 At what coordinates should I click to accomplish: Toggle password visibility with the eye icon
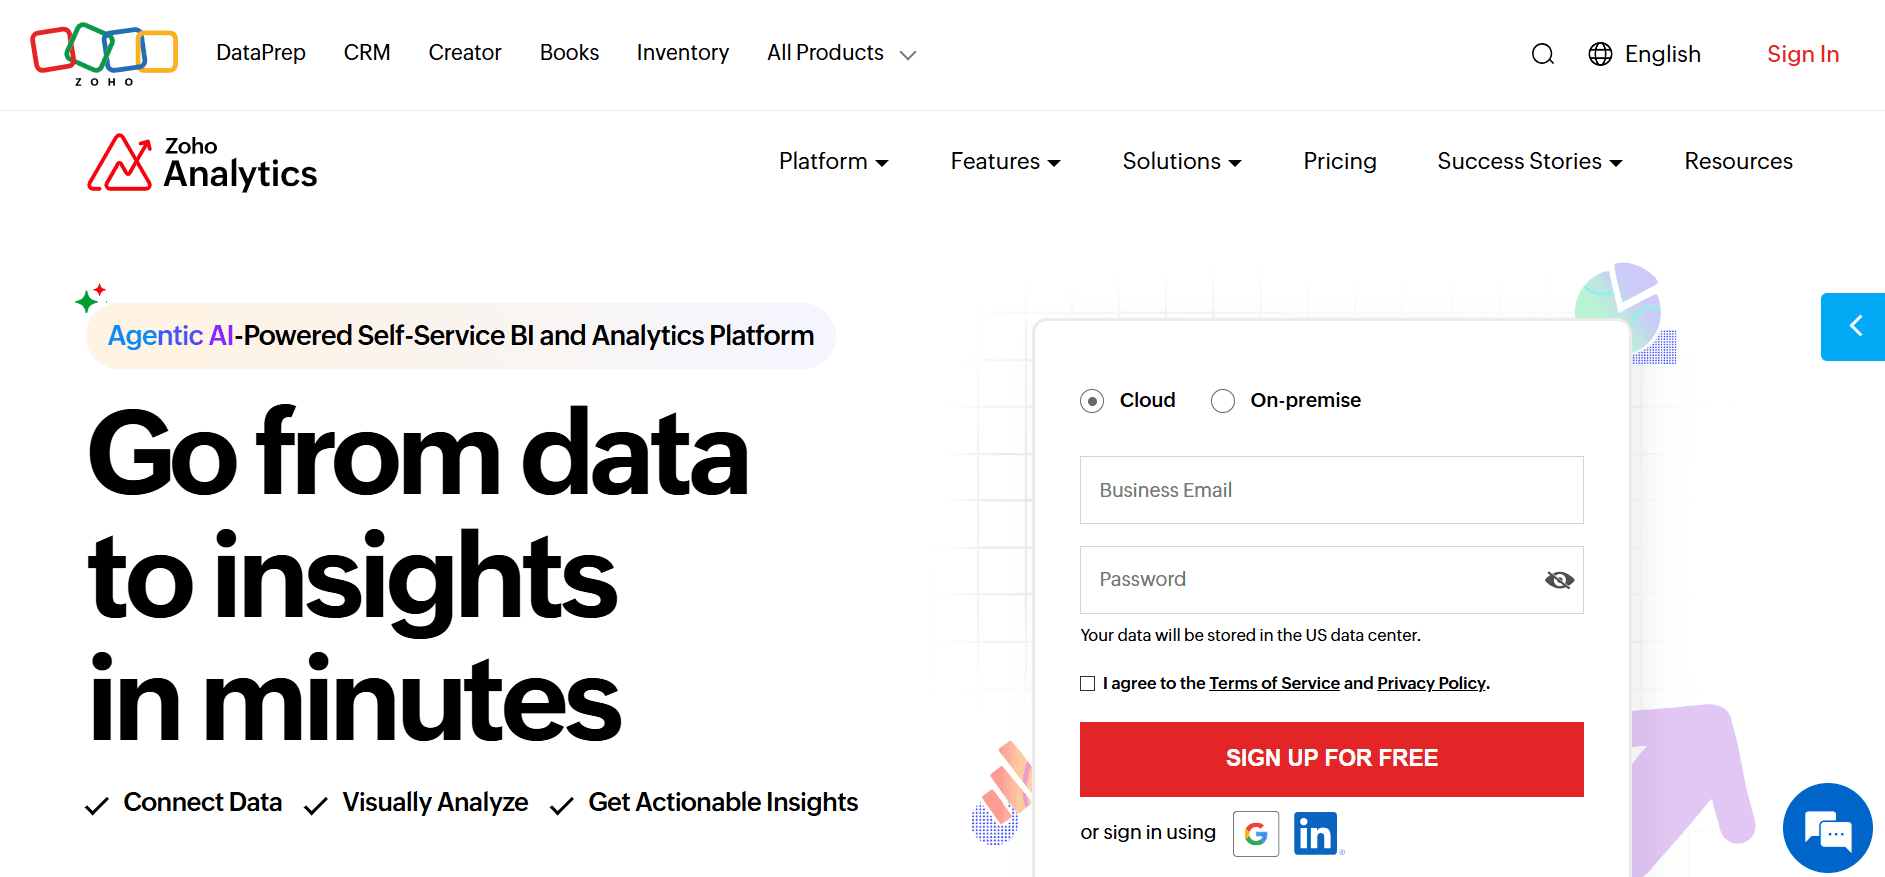[x=1558, y=580]
